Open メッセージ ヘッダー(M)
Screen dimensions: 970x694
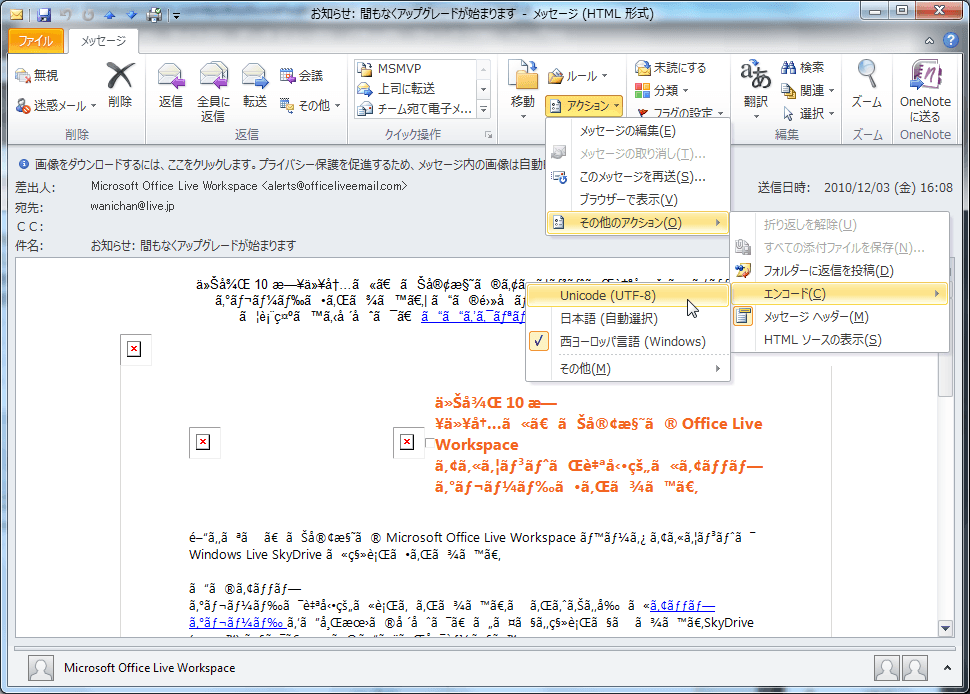coord(839,317)
